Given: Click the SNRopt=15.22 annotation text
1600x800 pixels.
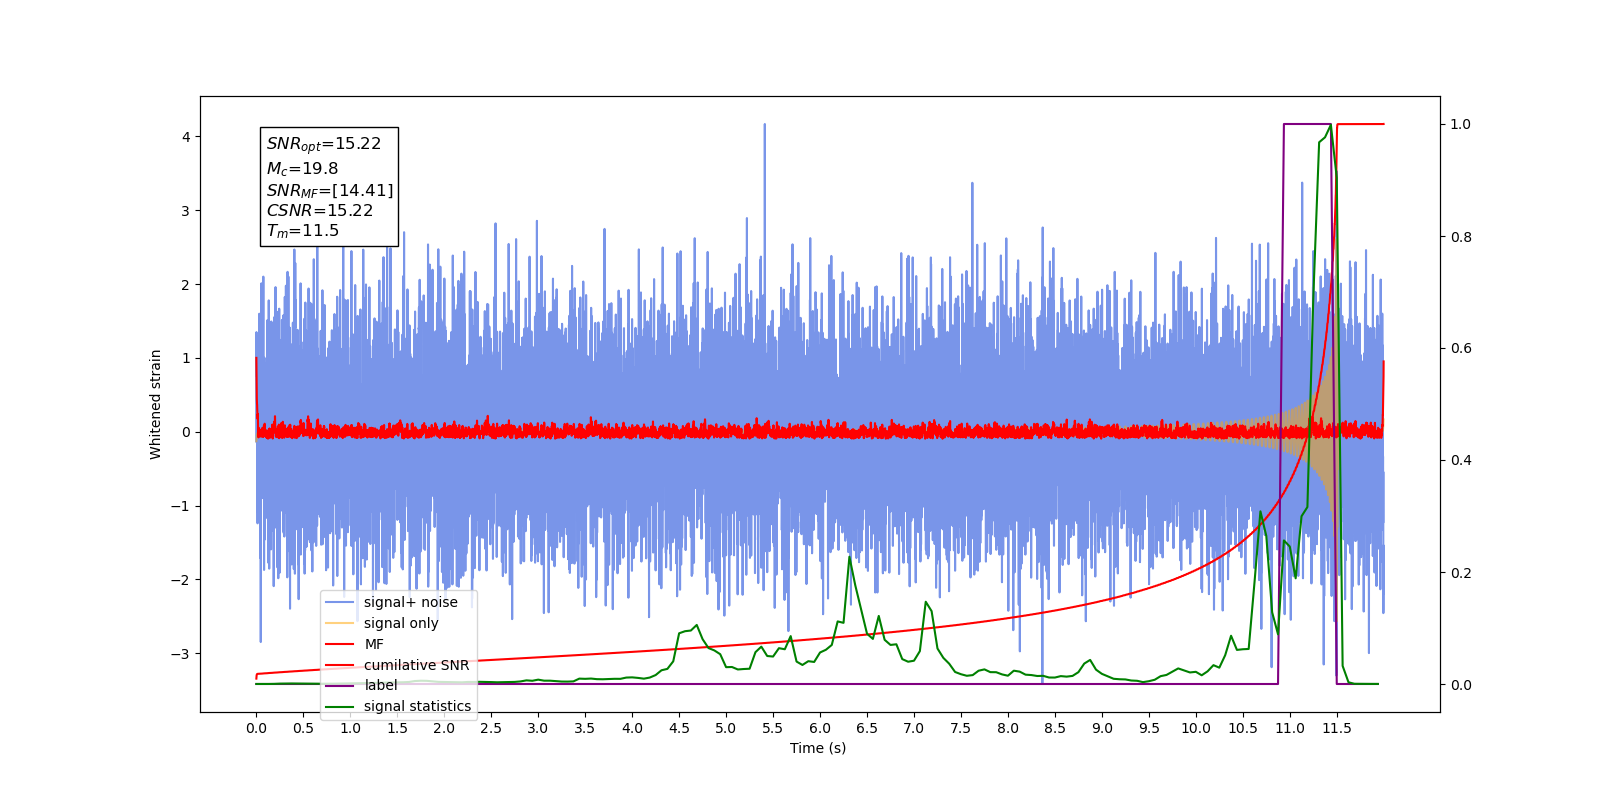Looking at the screenshot, I should coord(324,144).
